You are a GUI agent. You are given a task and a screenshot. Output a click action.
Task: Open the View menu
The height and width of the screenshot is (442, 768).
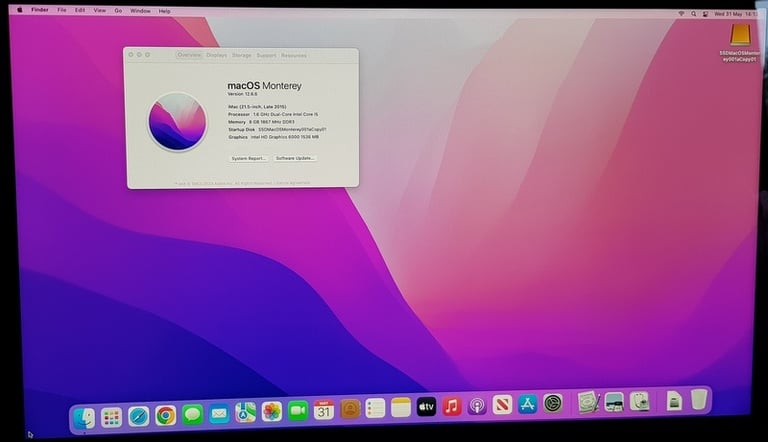(99, 10)
